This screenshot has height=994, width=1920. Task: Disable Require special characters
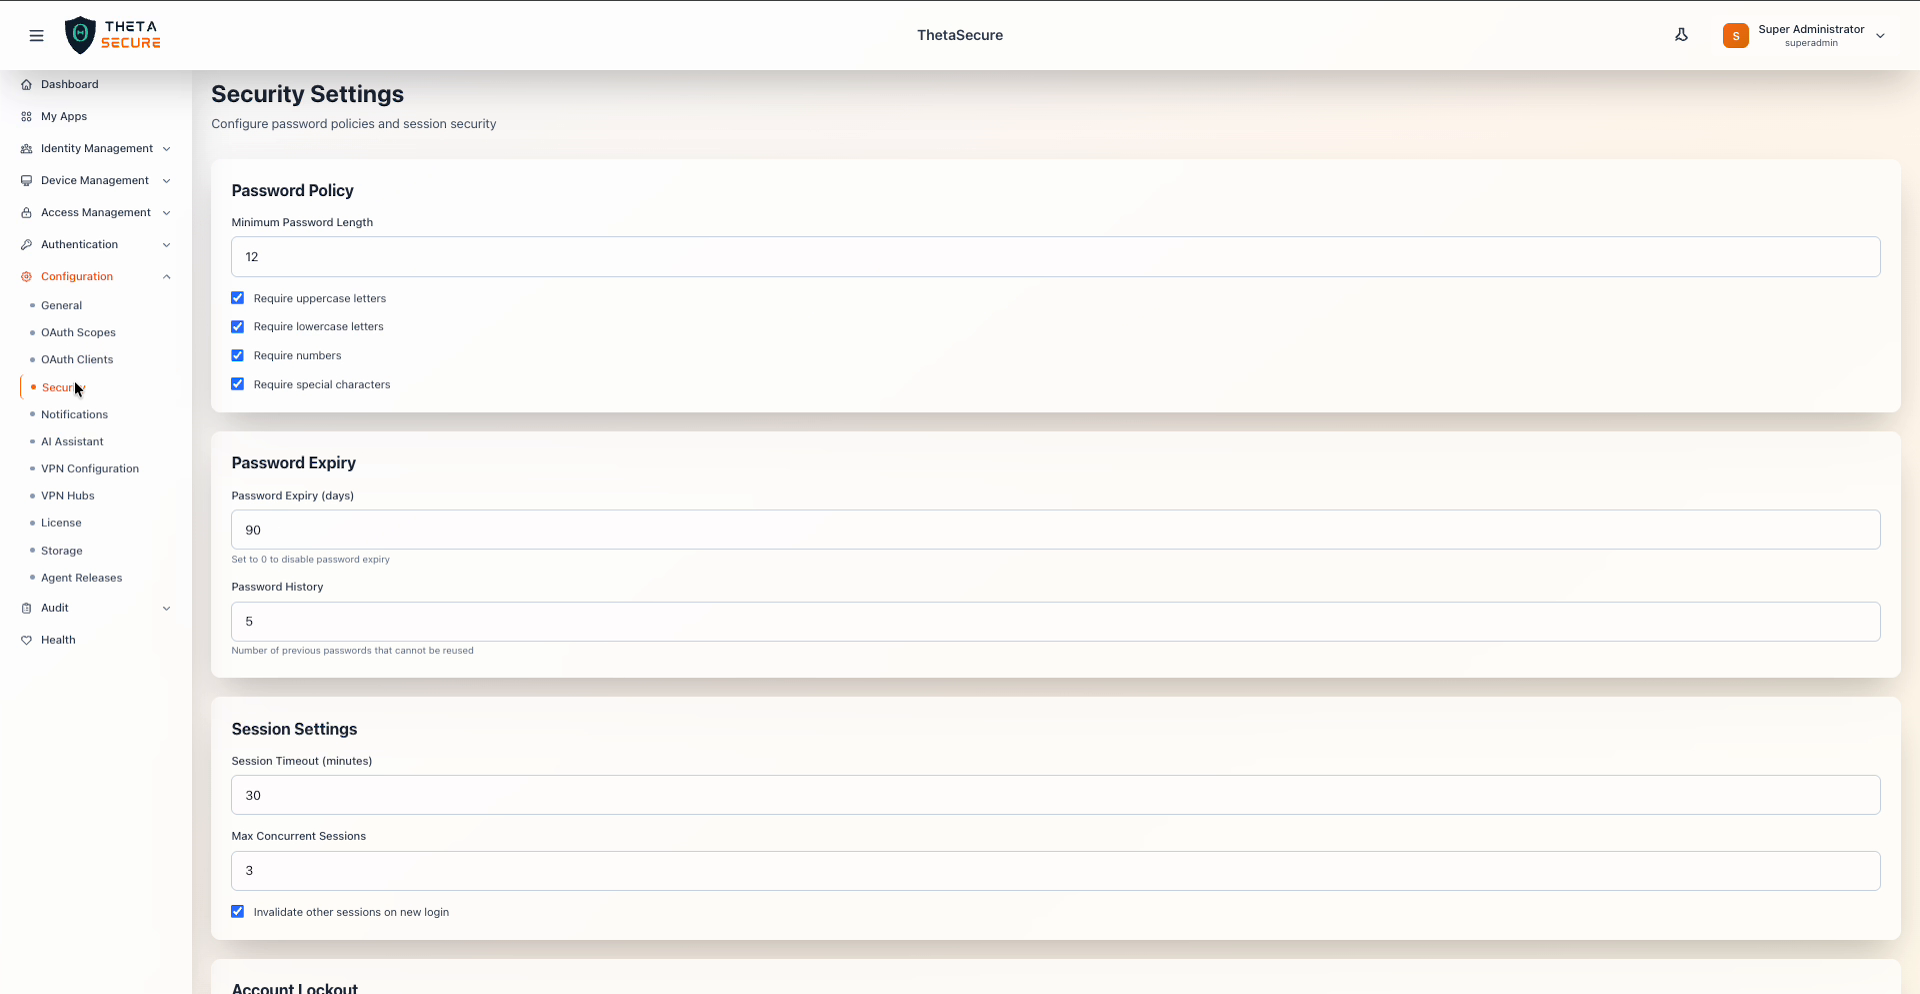click(237, 384)
